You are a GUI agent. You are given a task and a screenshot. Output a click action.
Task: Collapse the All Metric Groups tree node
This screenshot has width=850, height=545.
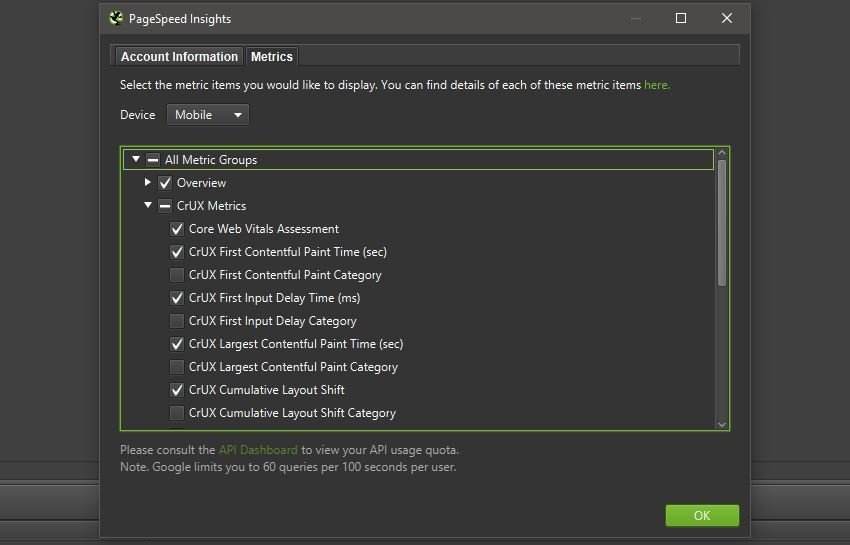[x=136, y=159]
